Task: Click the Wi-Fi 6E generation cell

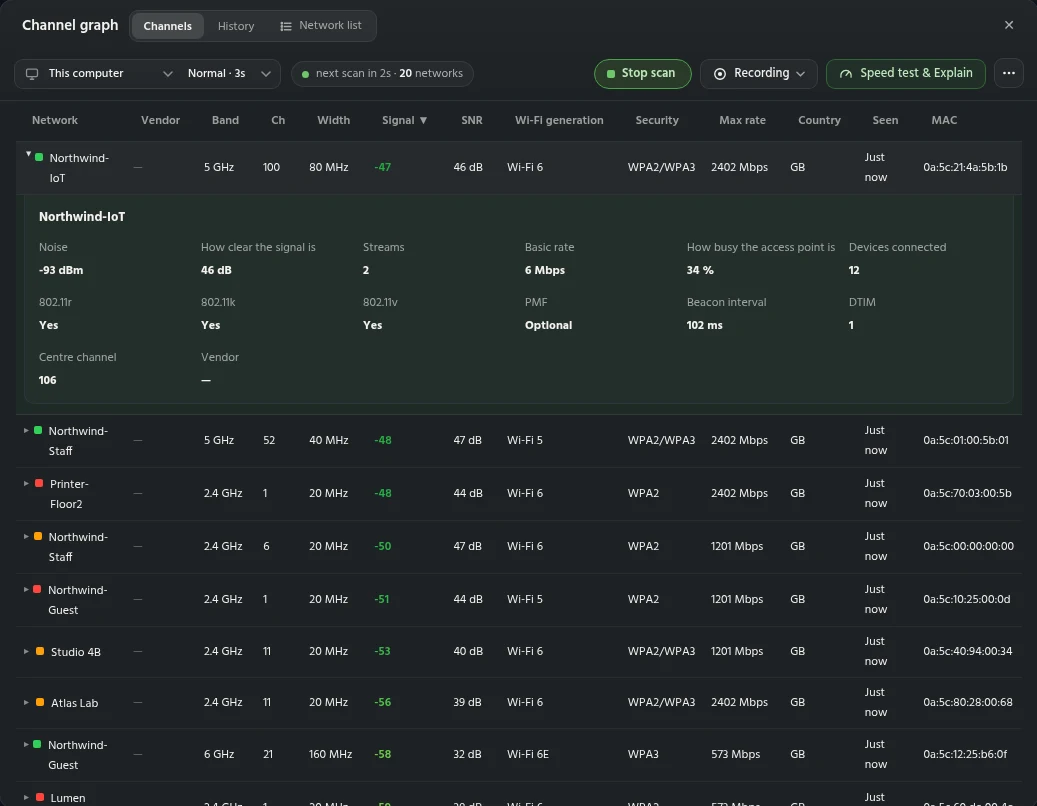Action: tap(528, 754)
